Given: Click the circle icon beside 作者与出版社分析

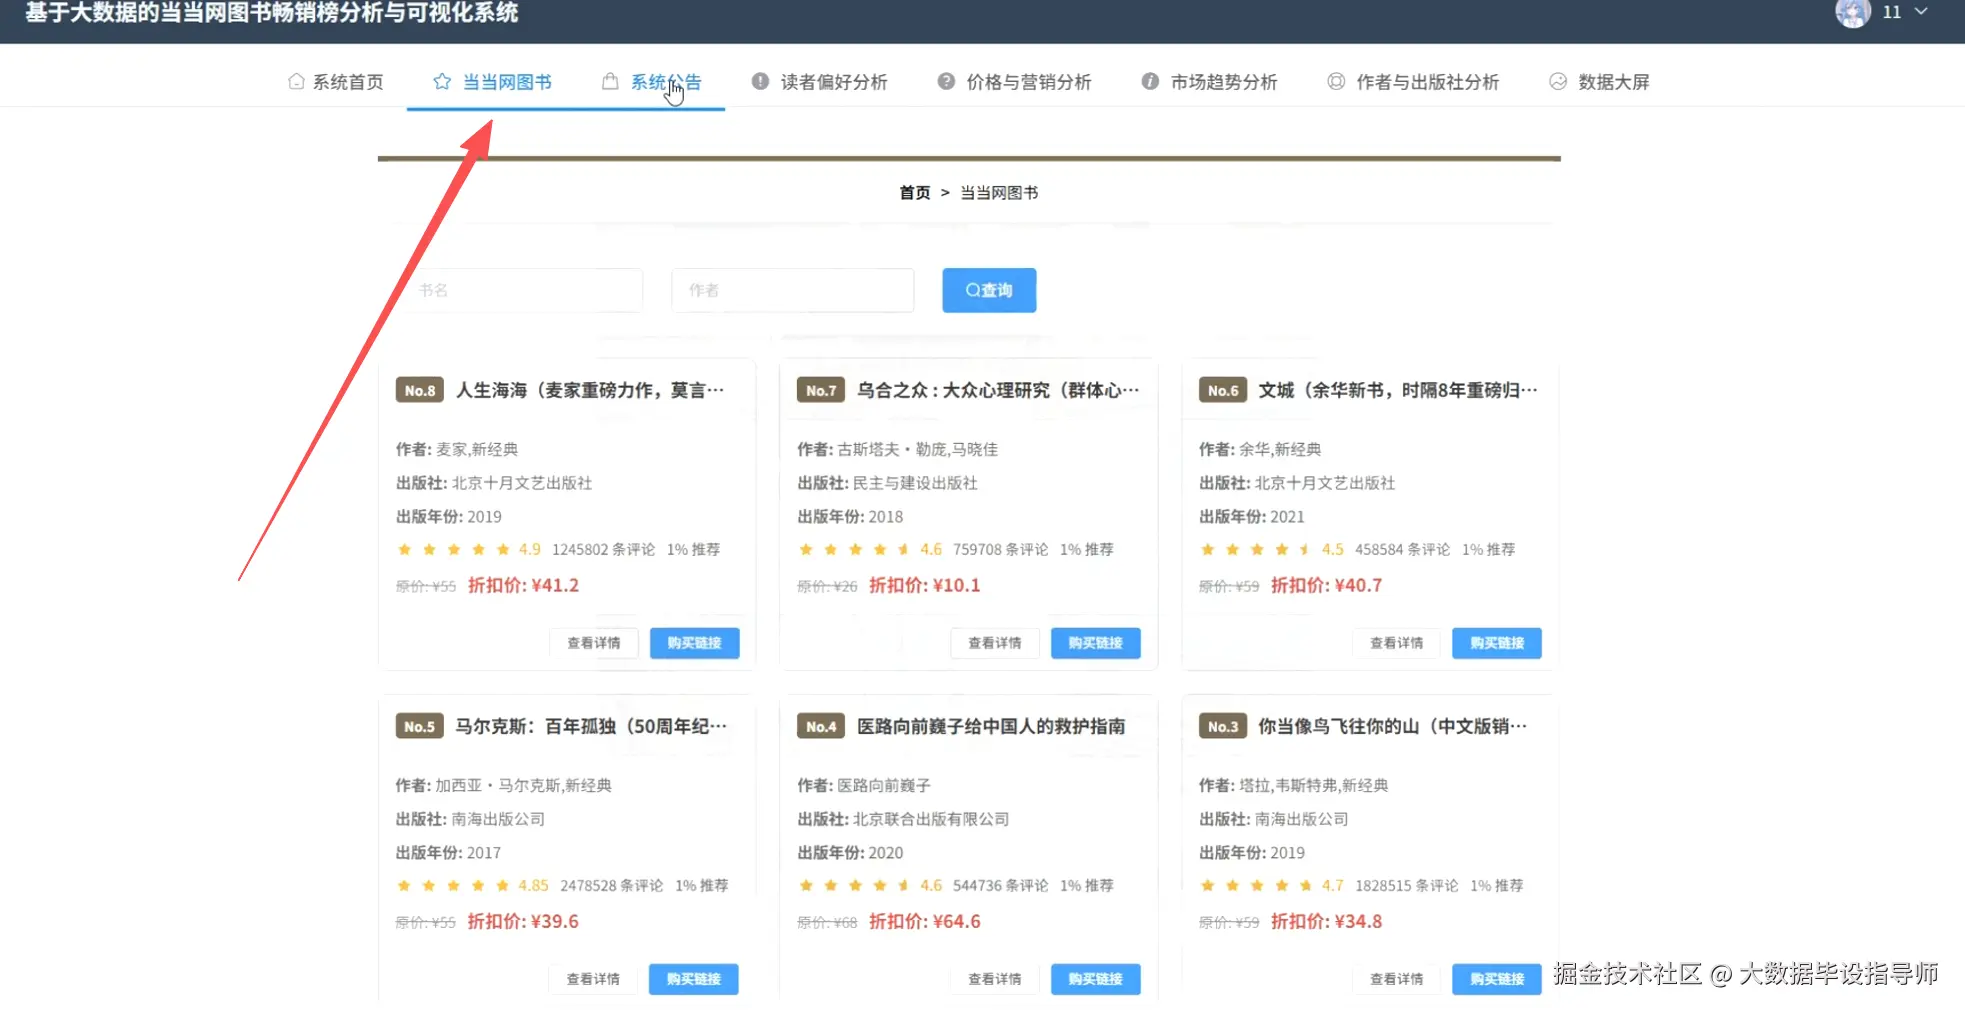Looking at the screenshot, I should tap(1336, 82).
